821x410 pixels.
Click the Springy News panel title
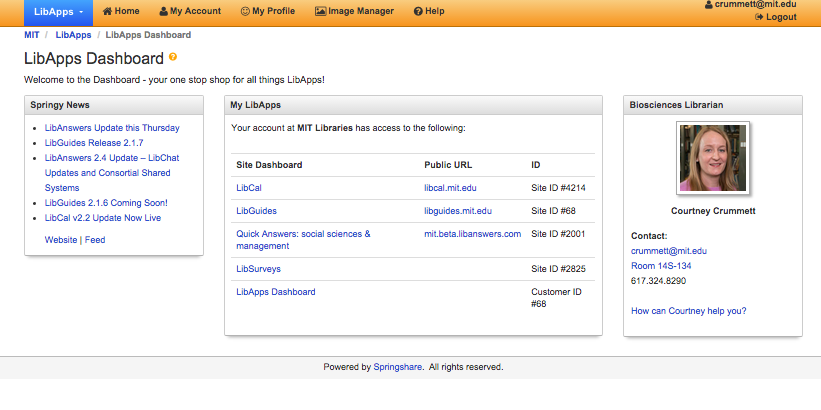click(60, 105)
